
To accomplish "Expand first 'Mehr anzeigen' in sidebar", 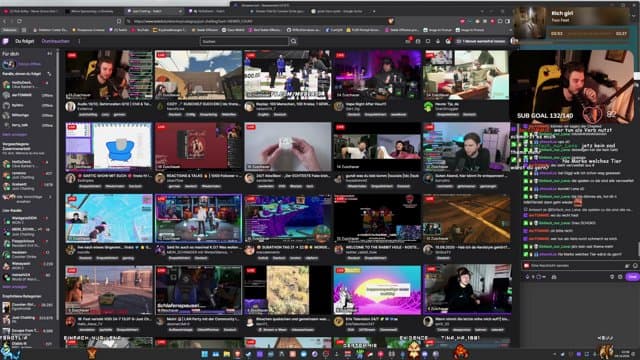I will pyautogui.click(x=15, y=134).
